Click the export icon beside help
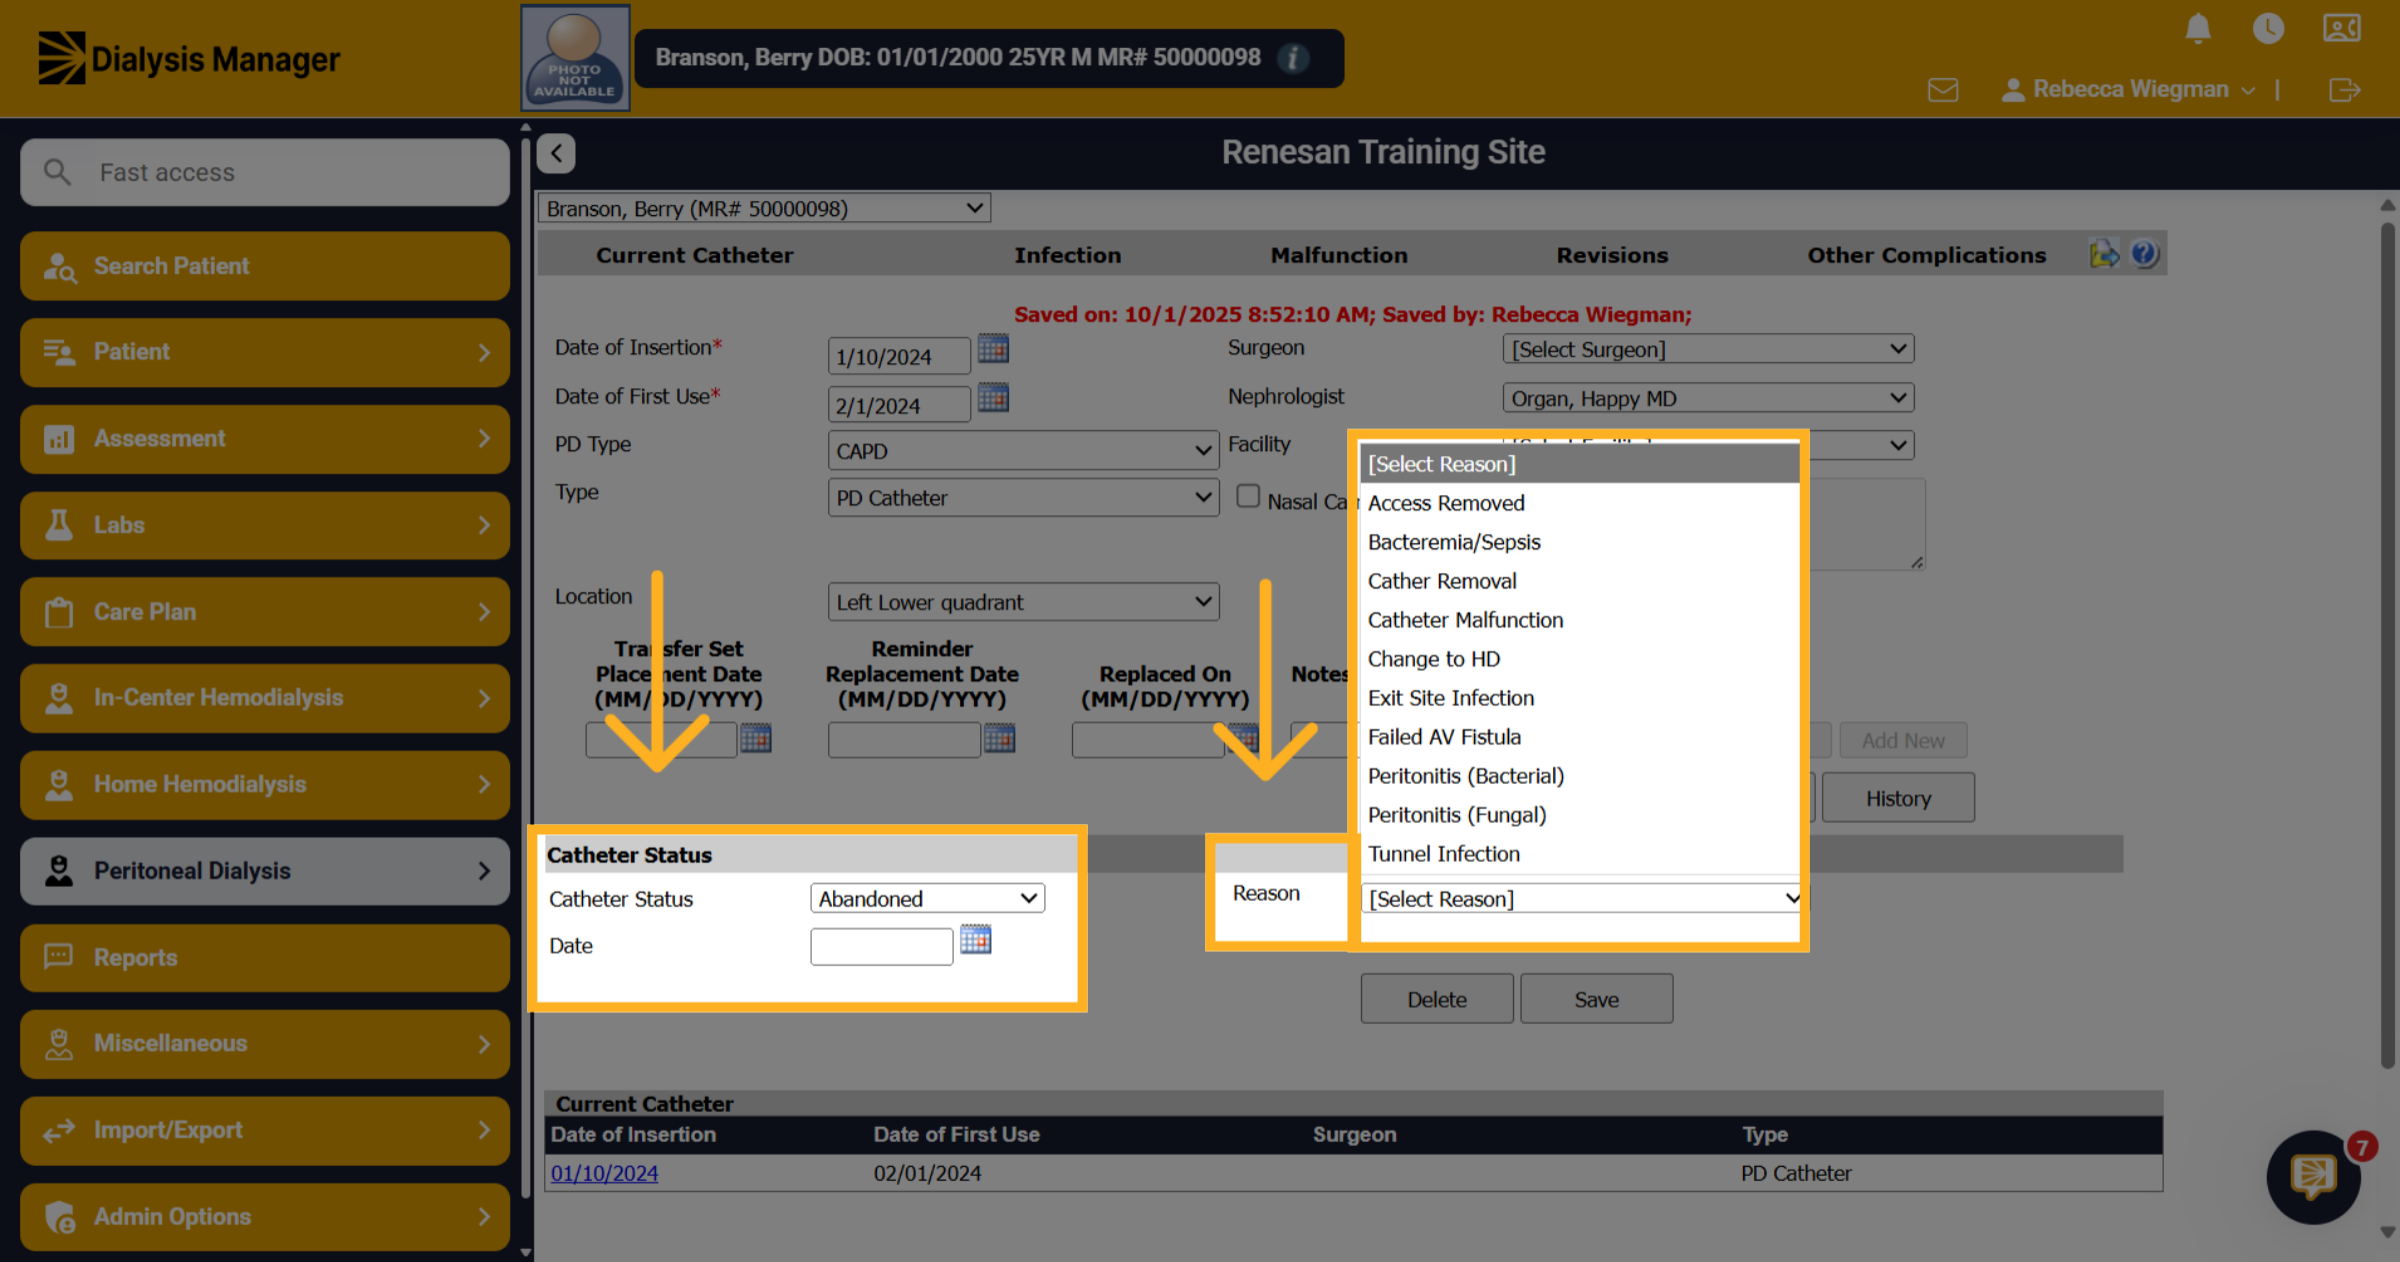Viewport: 2400px width, 1262px height. tap(2104, 254)
